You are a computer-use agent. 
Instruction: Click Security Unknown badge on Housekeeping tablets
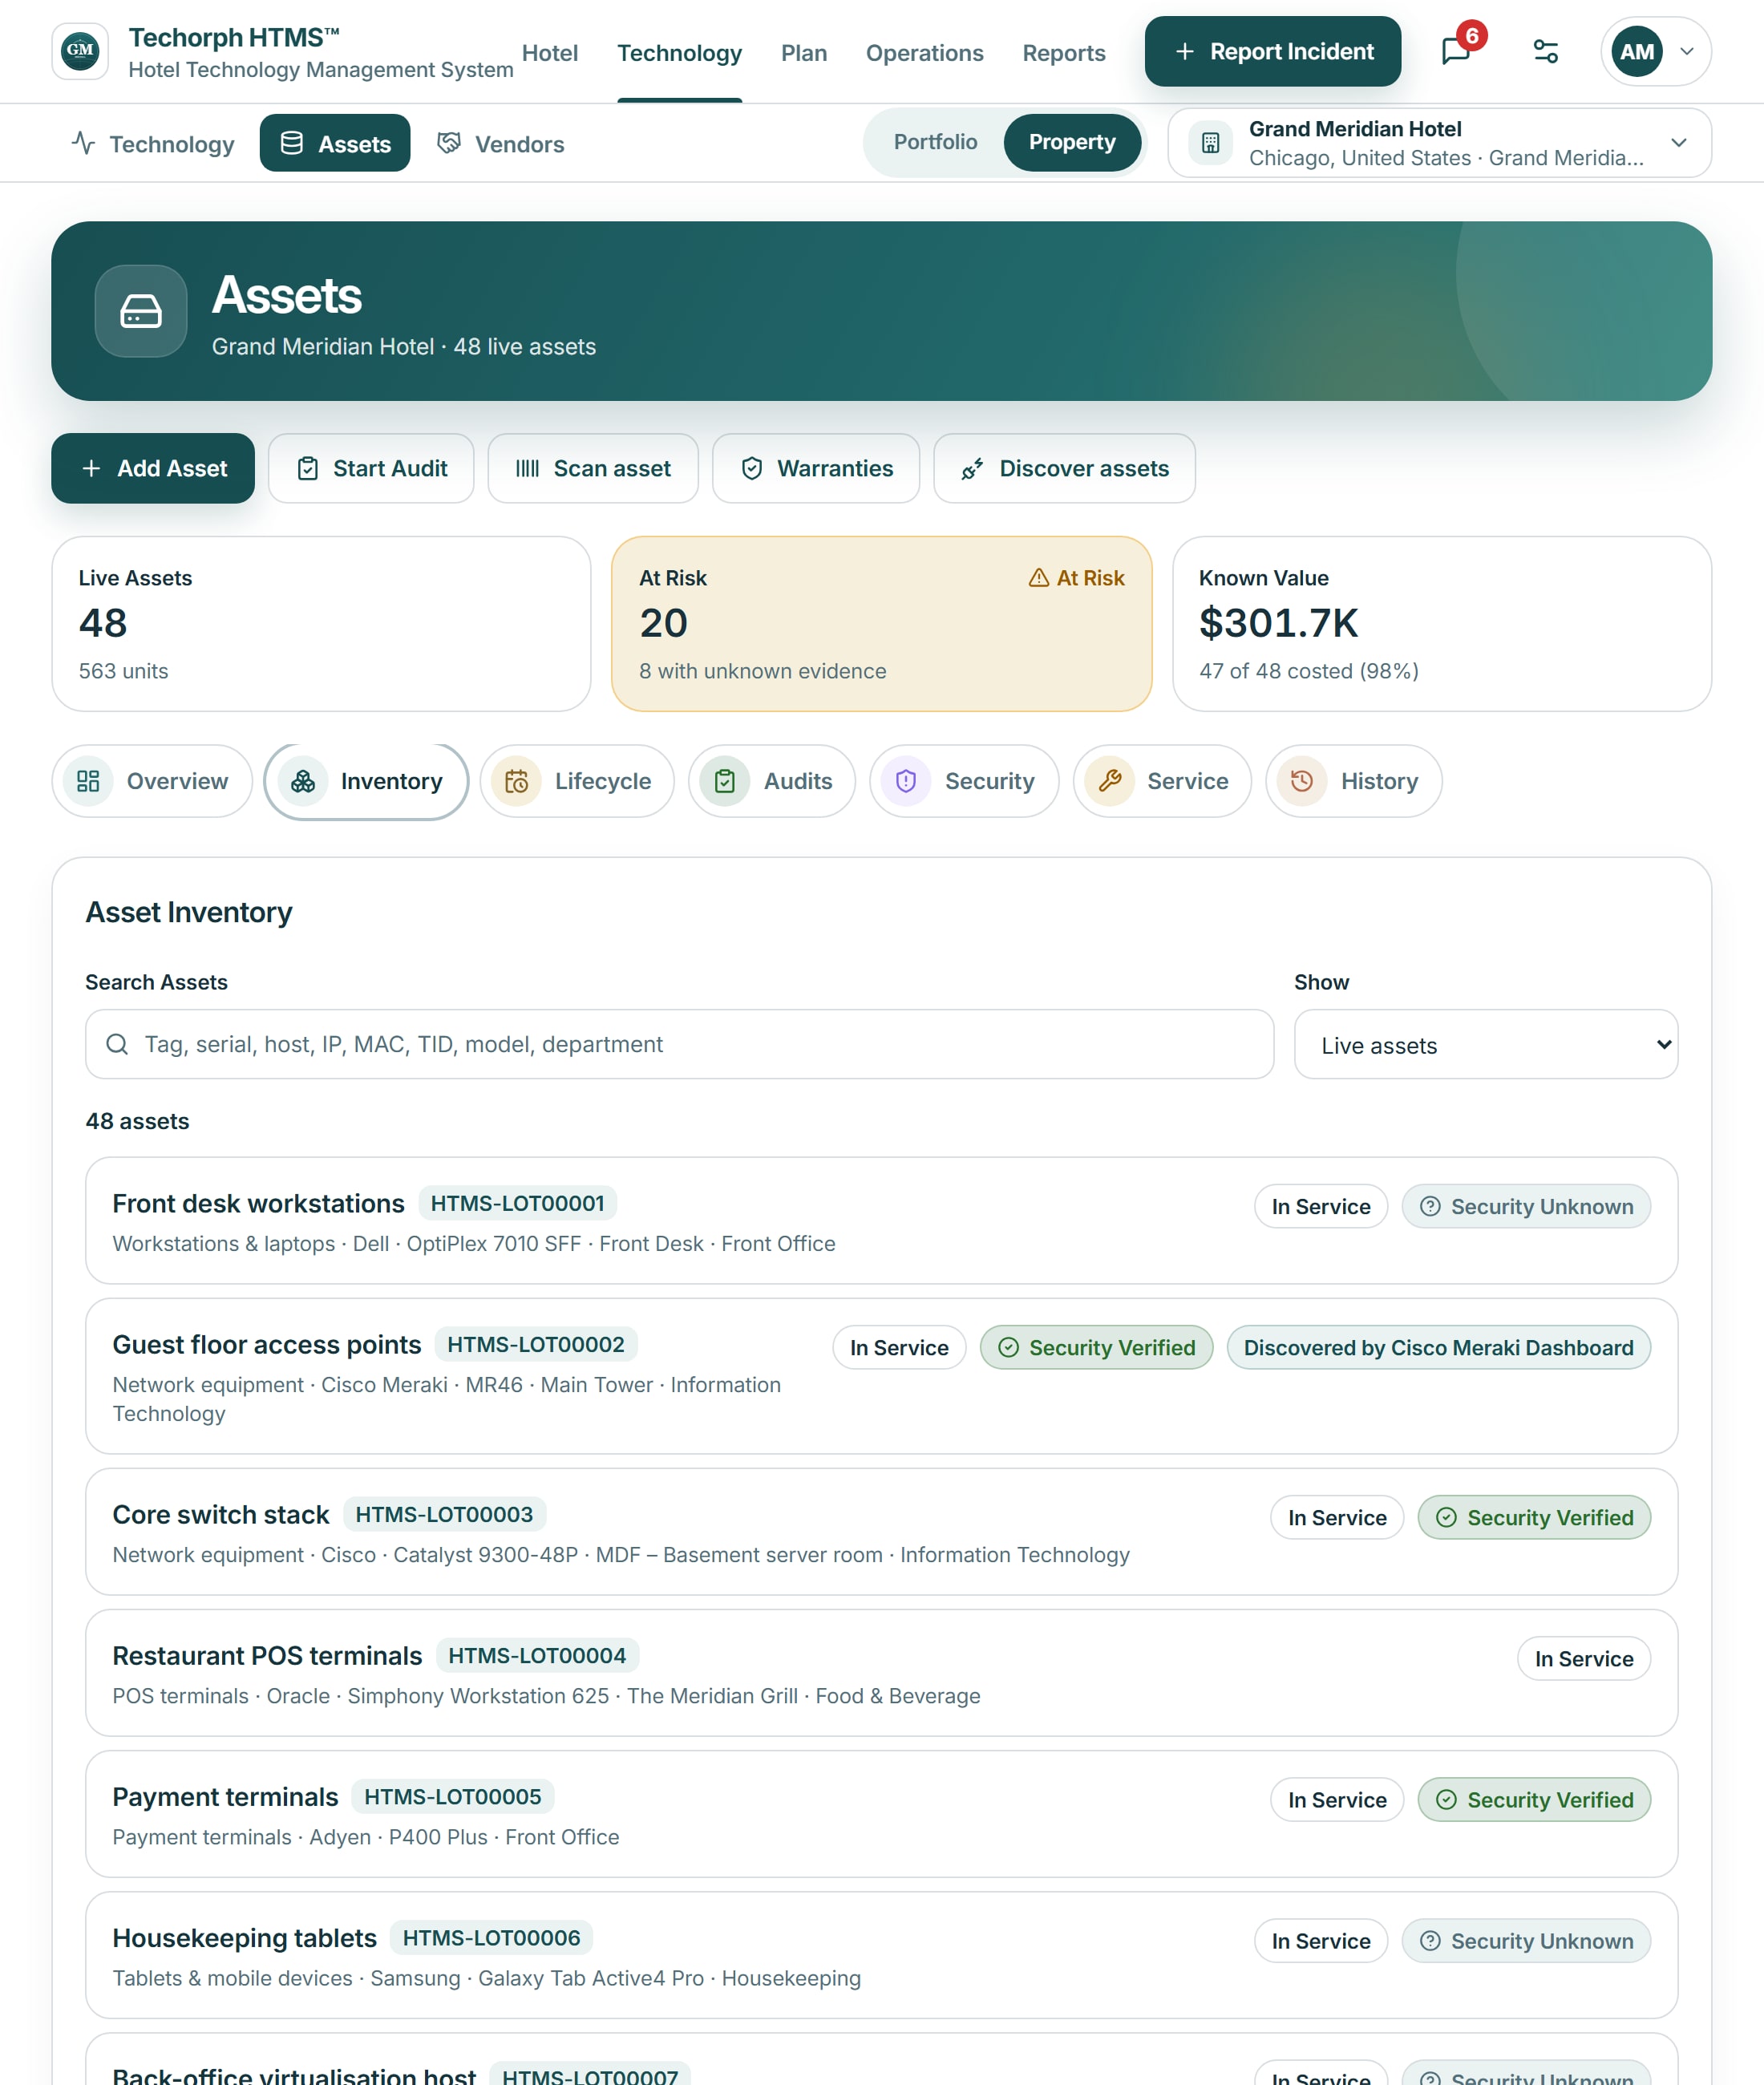click(1526, 1940)
